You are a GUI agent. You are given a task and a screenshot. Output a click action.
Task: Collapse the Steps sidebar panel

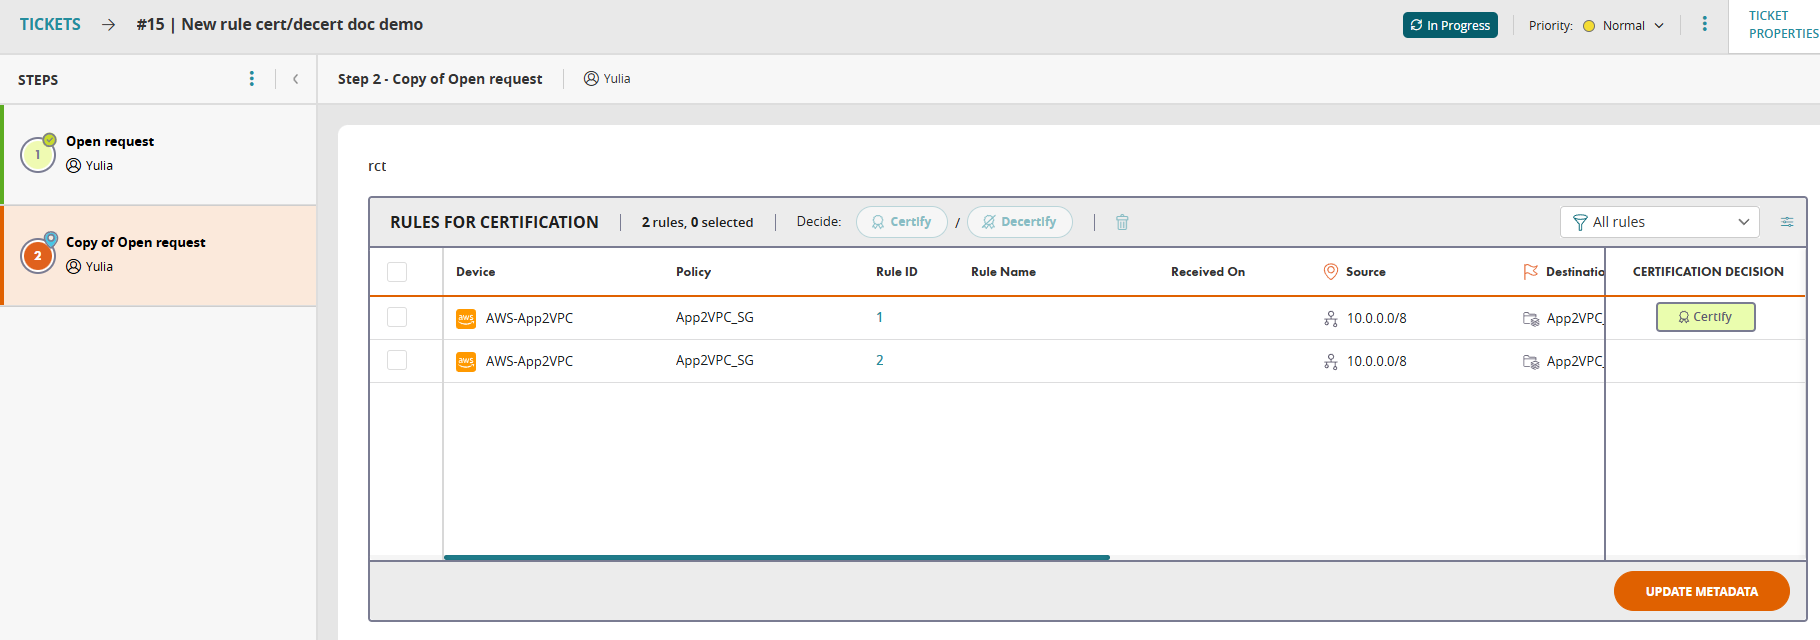(295, 79)
